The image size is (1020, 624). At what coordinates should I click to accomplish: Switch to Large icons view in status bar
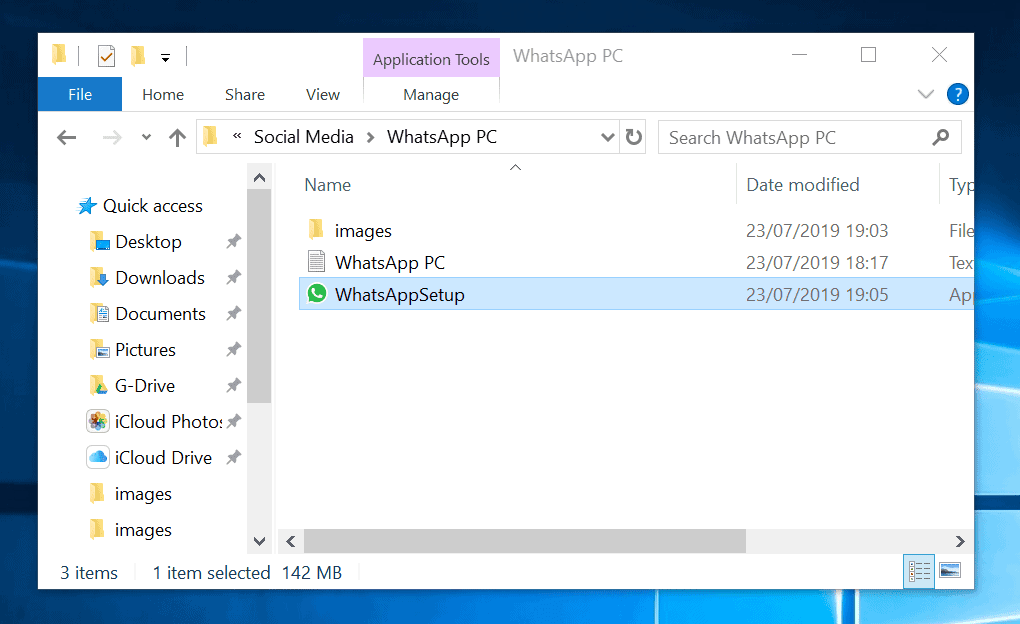pos(950,571)
